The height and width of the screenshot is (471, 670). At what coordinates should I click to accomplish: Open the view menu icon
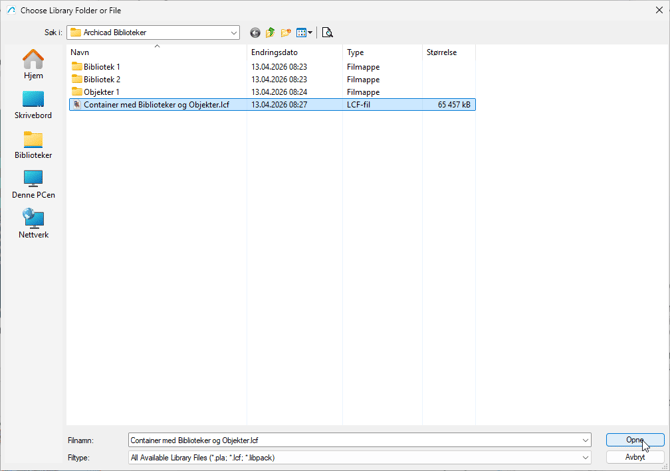(304, 33)
